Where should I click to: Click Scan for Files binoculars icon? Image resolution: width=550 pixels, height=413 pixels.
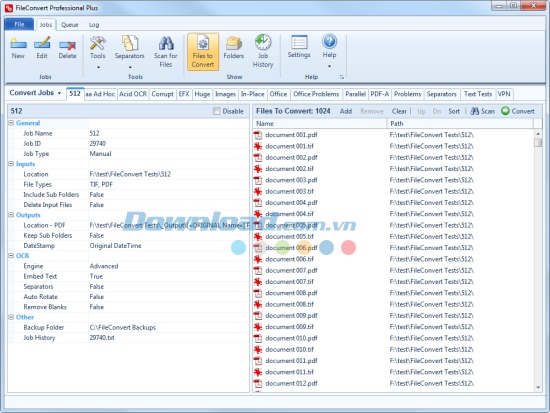[x=166, y=43]
